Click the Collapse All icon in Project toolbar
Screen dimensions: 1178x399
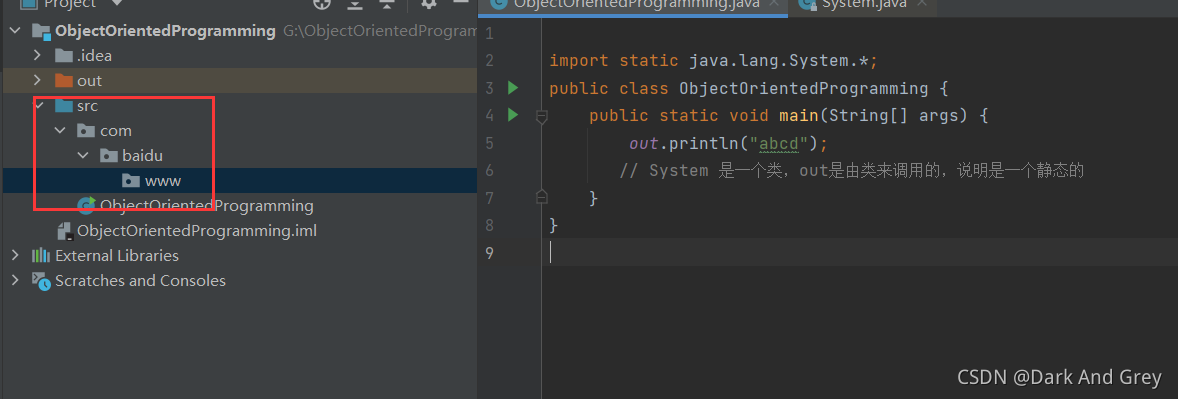(x=386, y=3)
